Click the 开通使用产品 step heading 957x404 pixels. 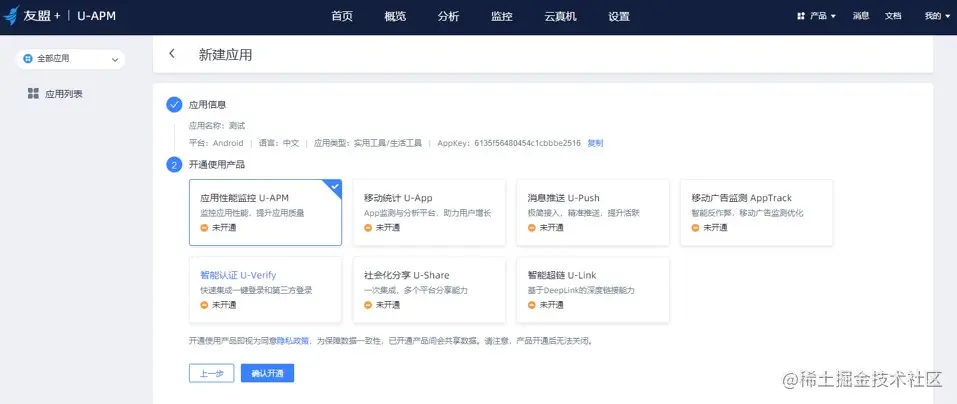click(217, 165)
